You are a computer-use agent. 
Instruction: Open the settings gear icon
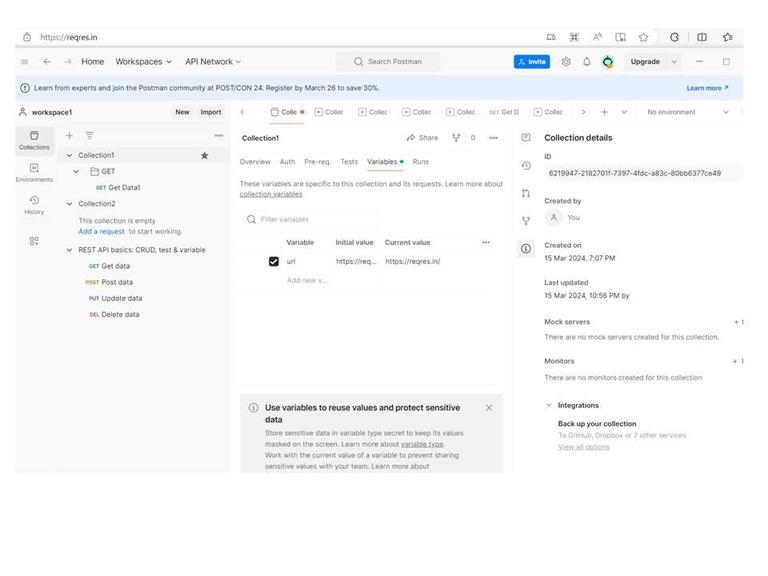click(566, 62)
